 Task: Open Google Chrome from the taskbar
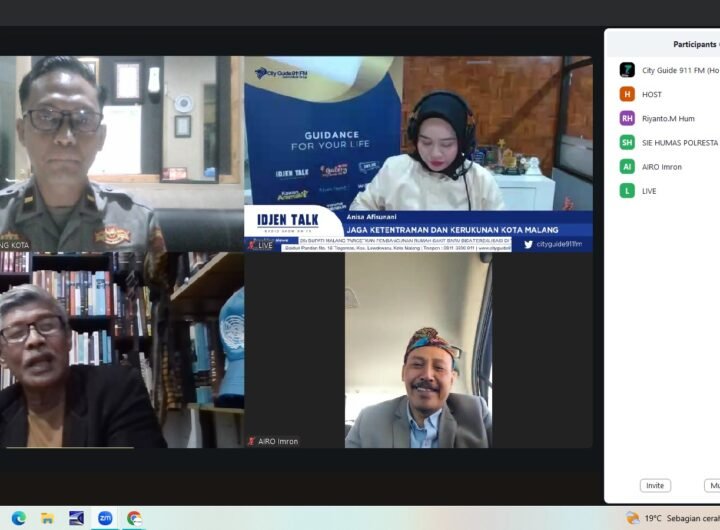134,518
